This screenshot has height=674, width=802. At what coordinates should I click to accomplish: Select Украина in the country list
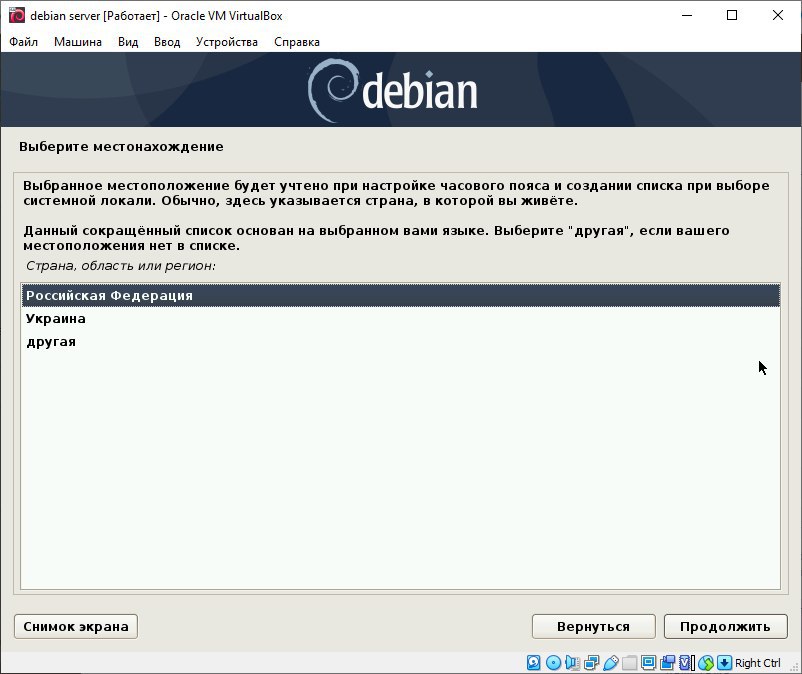pos(400,319)
